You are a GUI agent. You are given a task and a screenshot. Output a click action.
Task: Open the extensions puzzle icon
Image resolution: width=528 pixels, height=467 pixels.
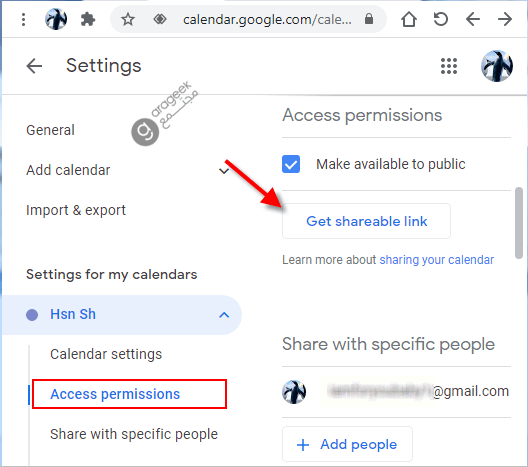tap(88, 20)
